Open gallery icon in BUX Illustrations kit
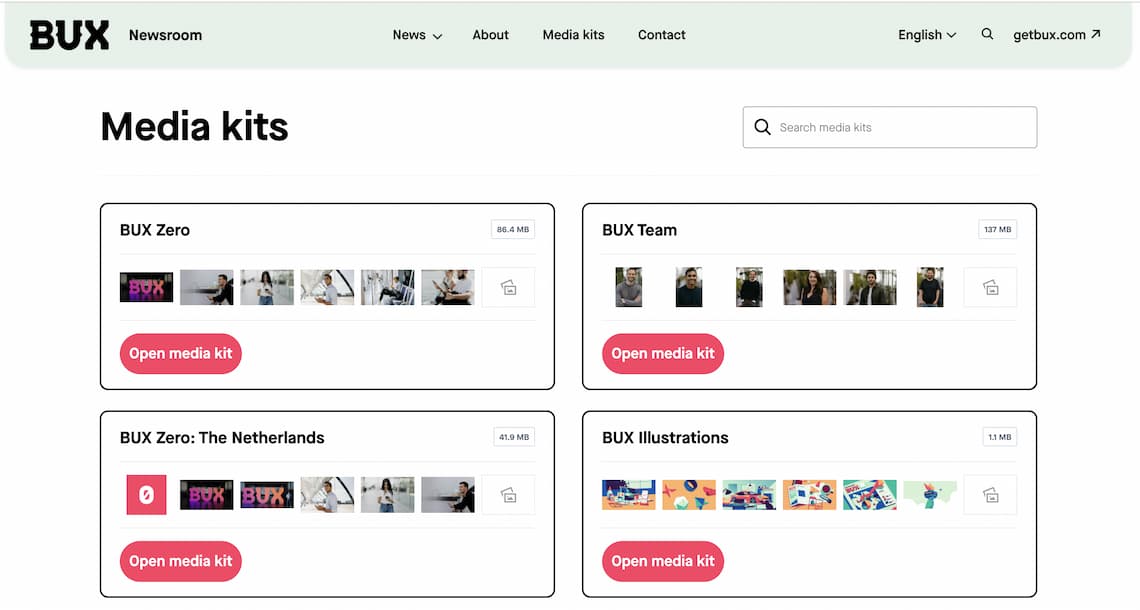1140x610 pixels. (990, 495)
